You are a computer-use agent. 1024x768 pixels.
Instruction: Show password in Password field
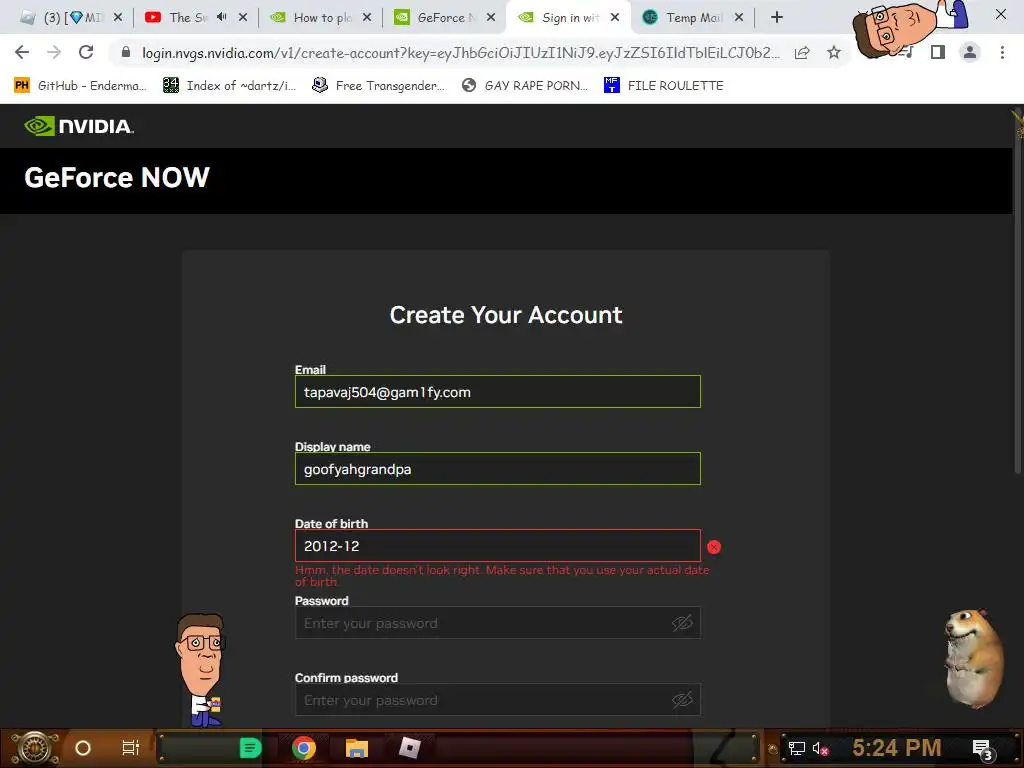pos(682,623)
